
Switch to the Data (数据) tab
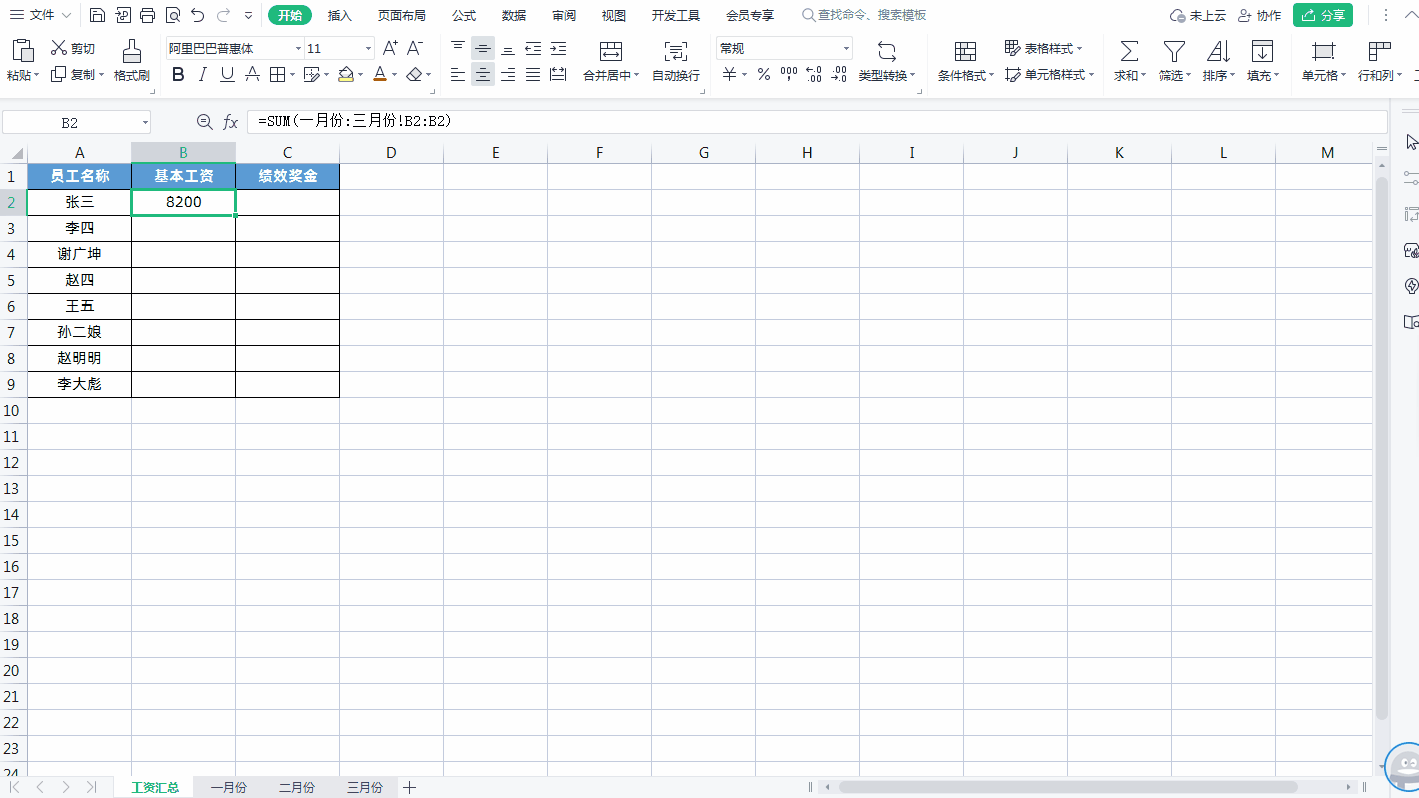click(514, 15)
